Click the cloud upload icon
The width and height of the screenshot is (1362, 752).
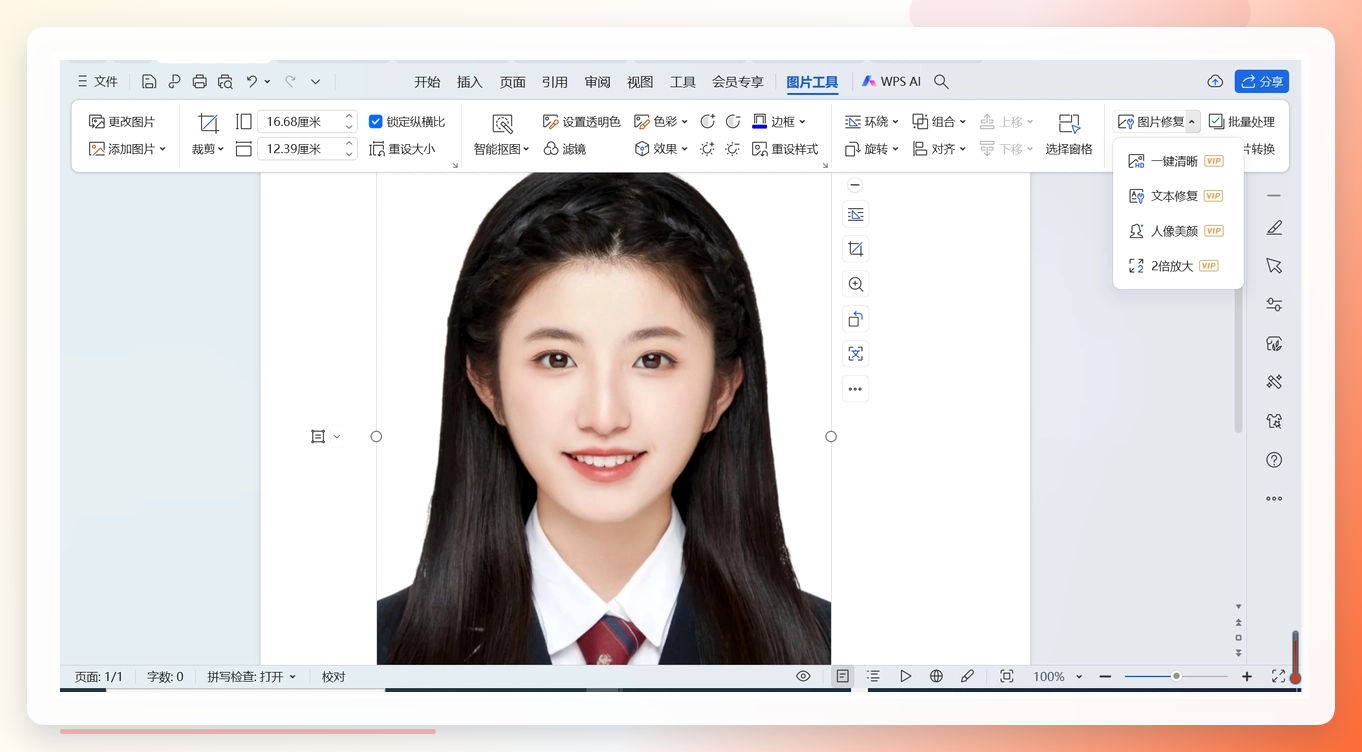coord(1215,82)
